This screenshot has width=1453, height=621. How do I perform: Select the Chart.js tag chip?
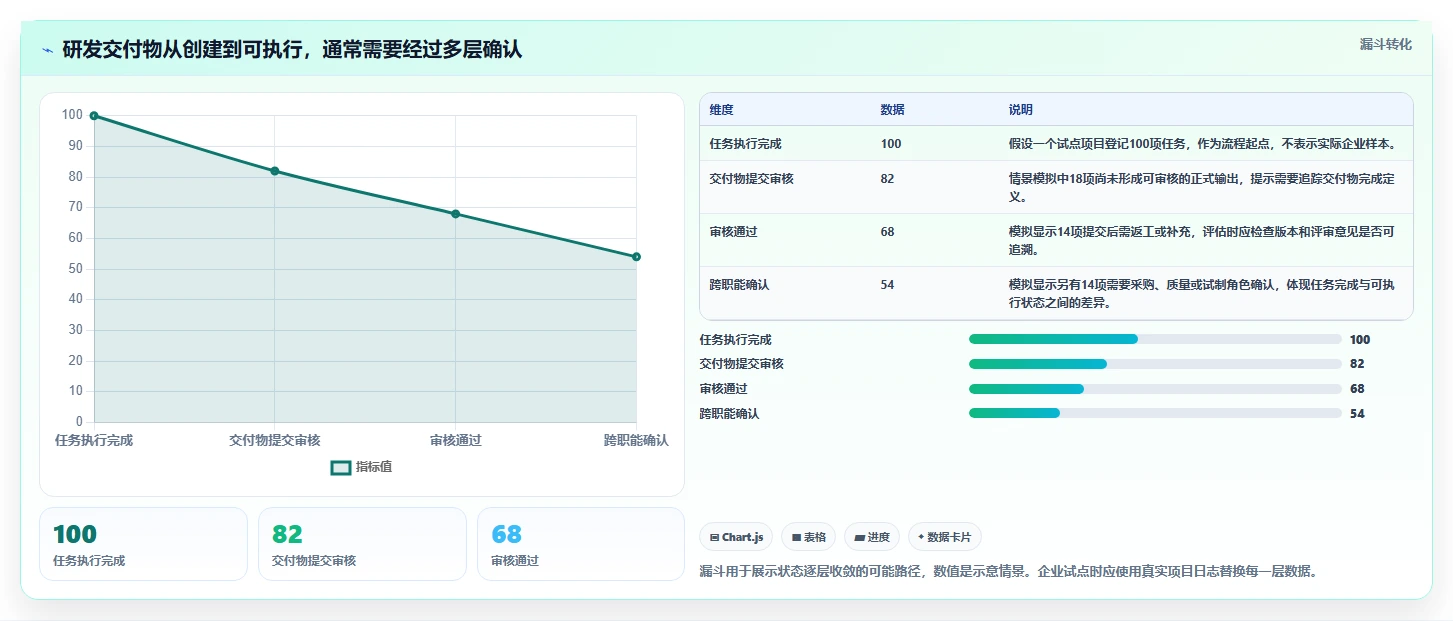(x=736, y=537)
